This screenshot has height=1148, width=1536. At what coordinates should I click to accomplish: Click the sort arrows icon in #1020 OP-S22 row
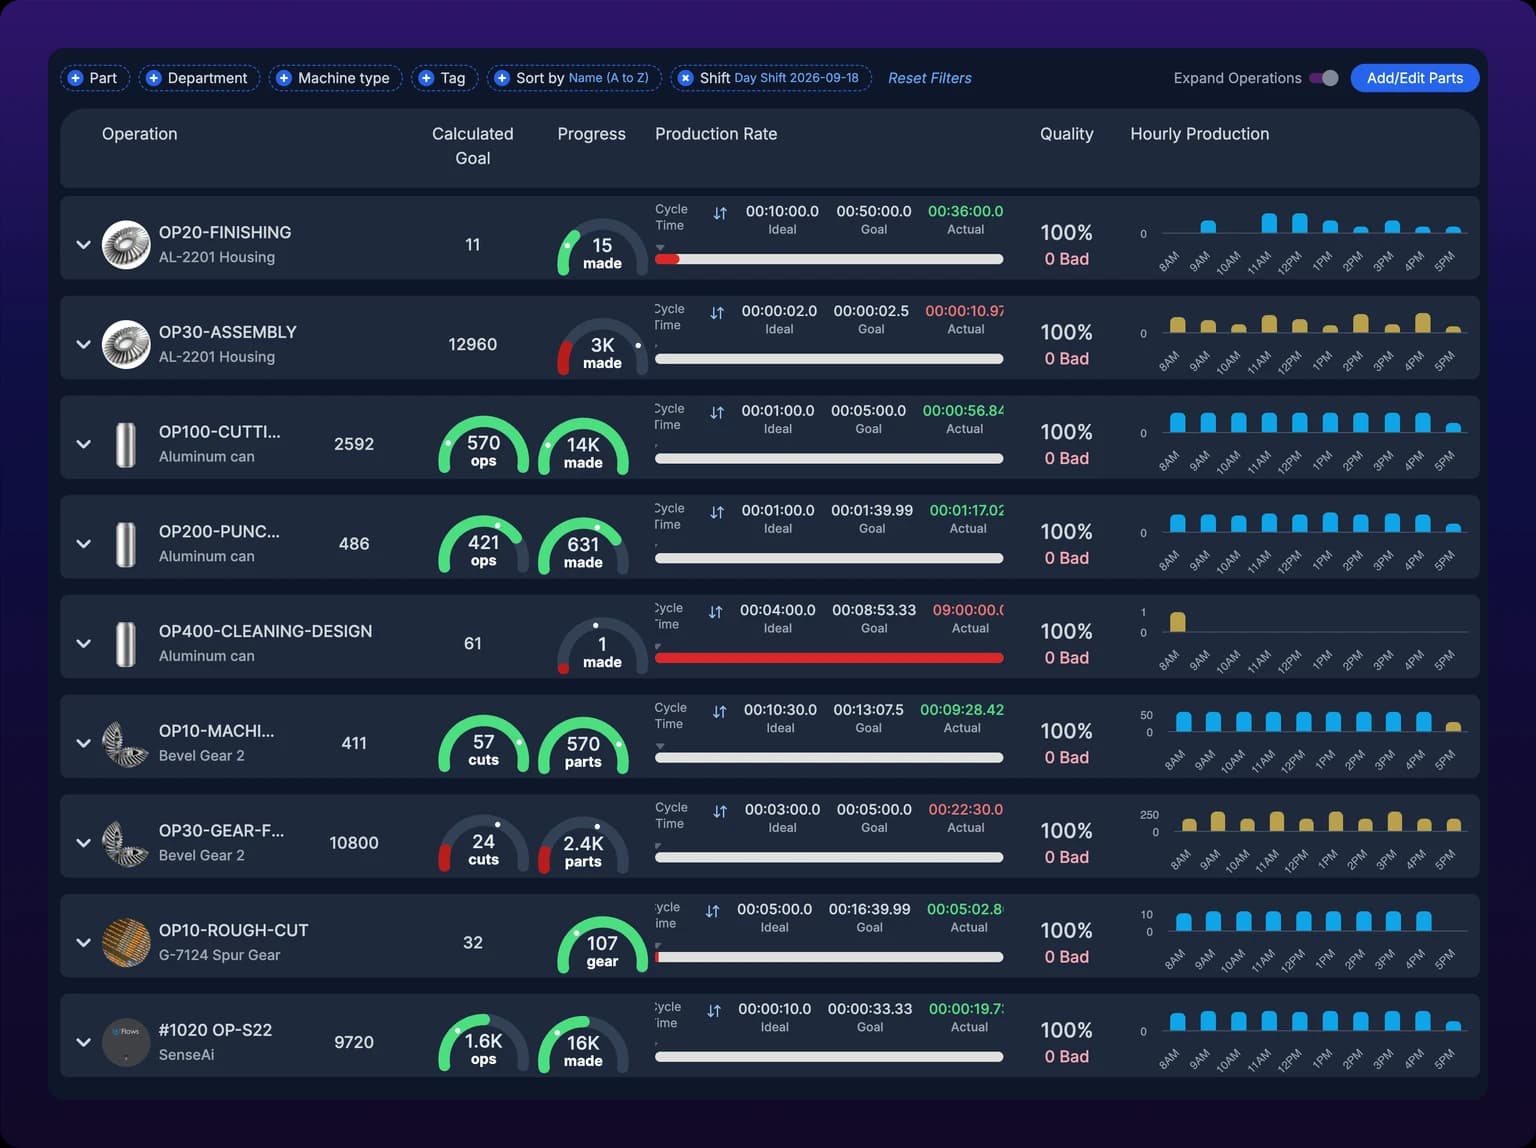click(x=714, y=1011)
